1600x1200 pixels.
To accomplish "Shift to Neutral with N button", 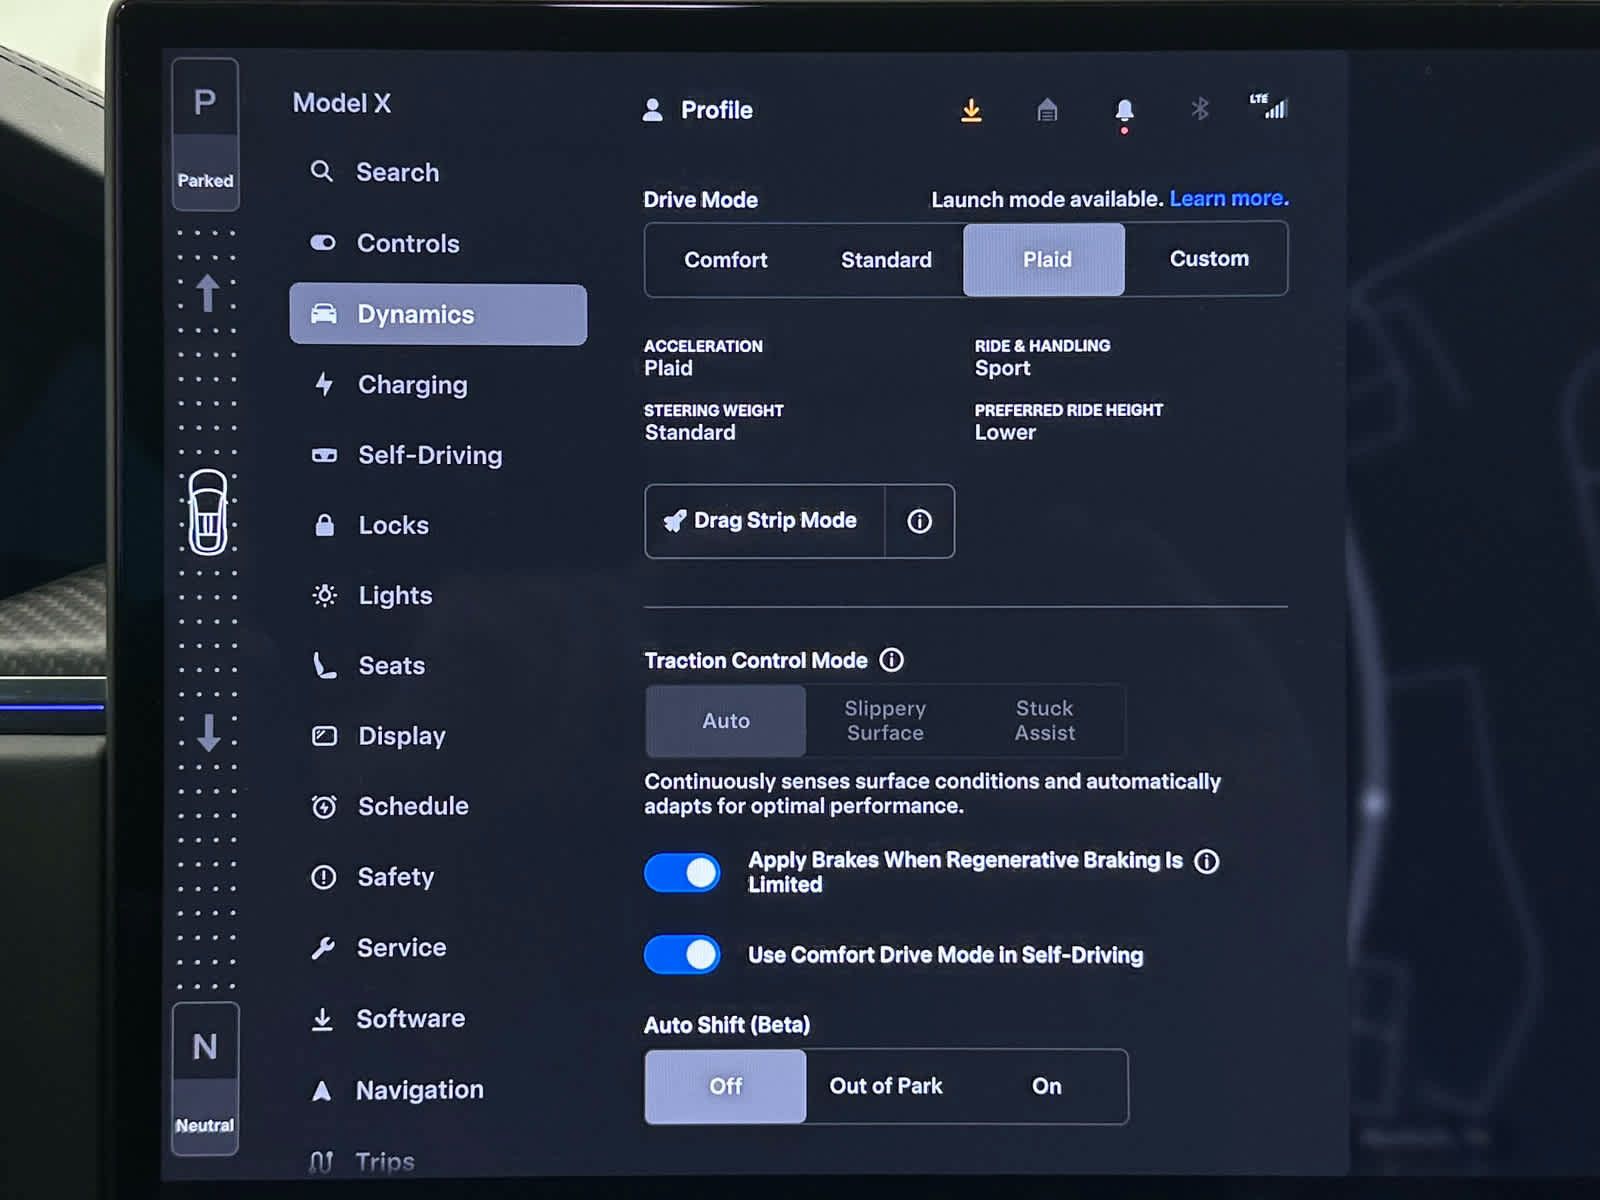I will (205, 1079).
